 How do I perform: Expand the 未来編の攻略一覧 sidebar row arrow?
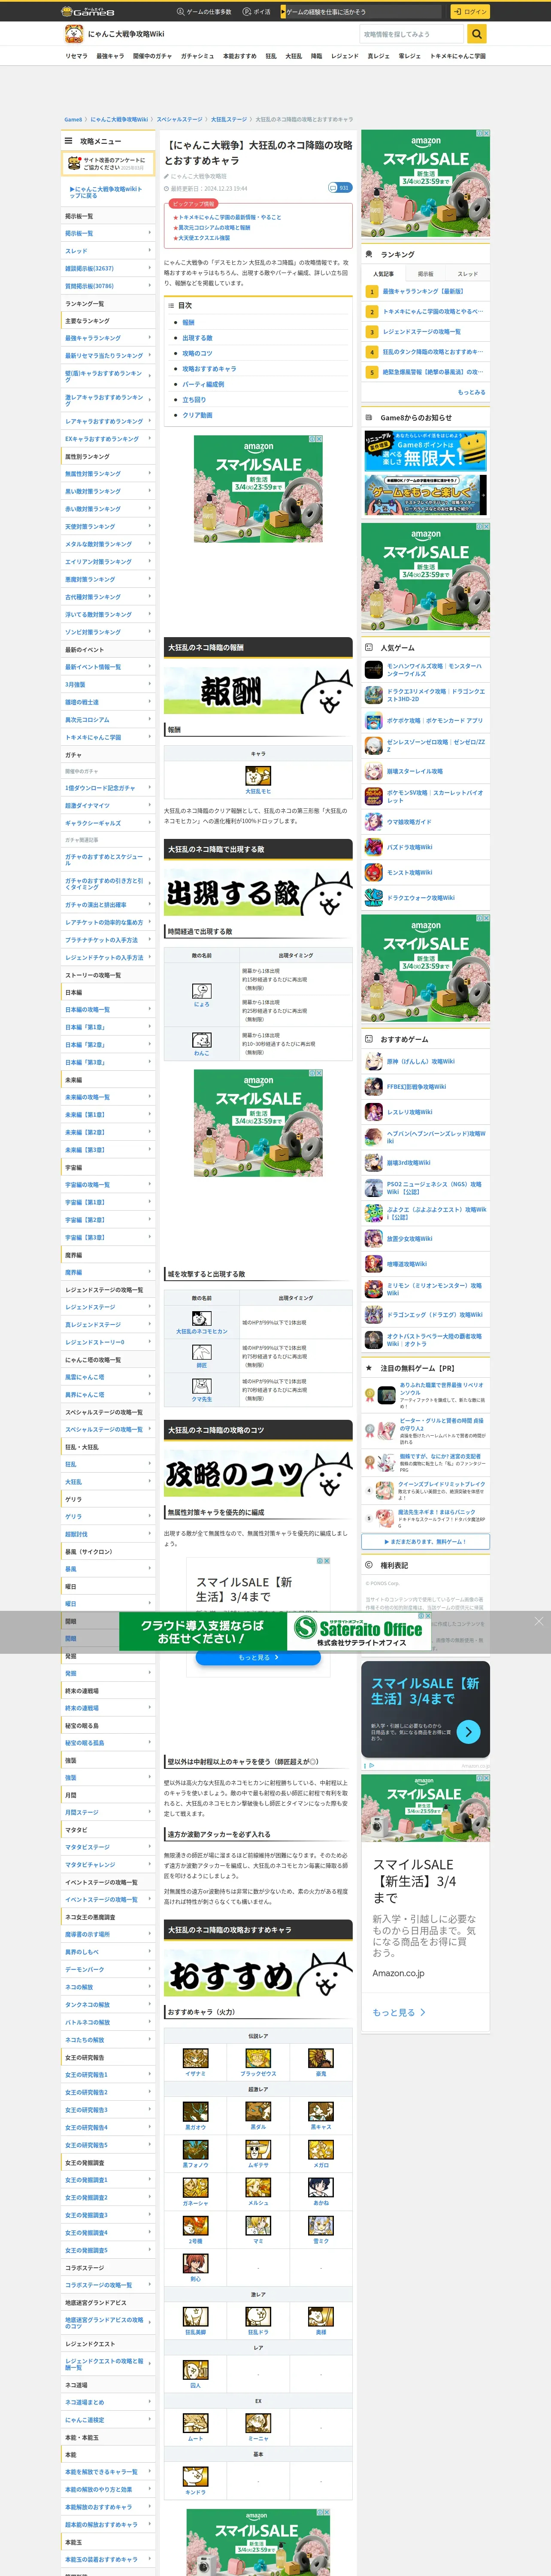coord(150,1097)
